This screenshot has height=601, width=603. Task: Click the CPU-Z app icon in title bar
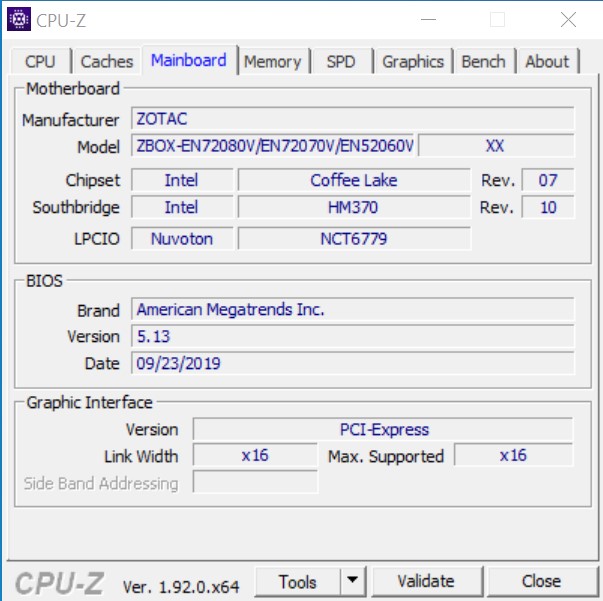click(x=19, y=19)
